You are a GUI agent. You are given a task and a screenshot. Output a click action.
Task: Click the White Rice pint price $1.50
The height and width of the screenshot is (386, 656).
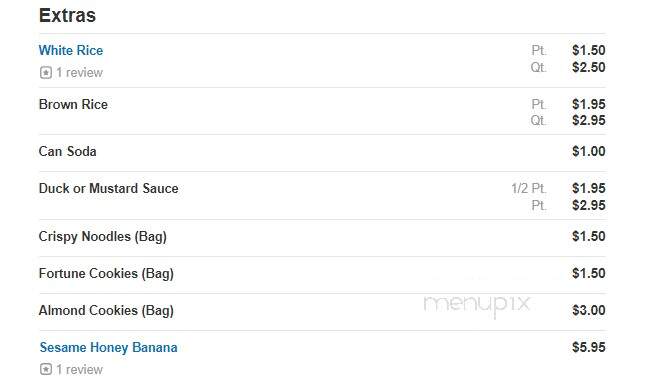(x=589, y=50)
